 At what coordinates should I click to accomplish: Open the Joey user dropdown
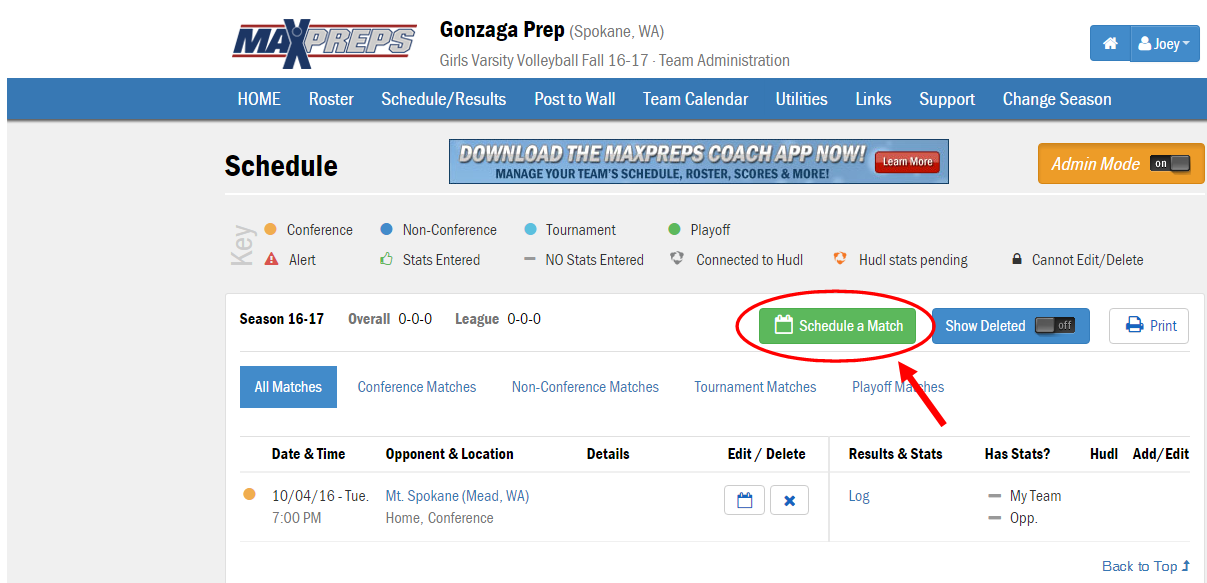(x=1164, y=44)
